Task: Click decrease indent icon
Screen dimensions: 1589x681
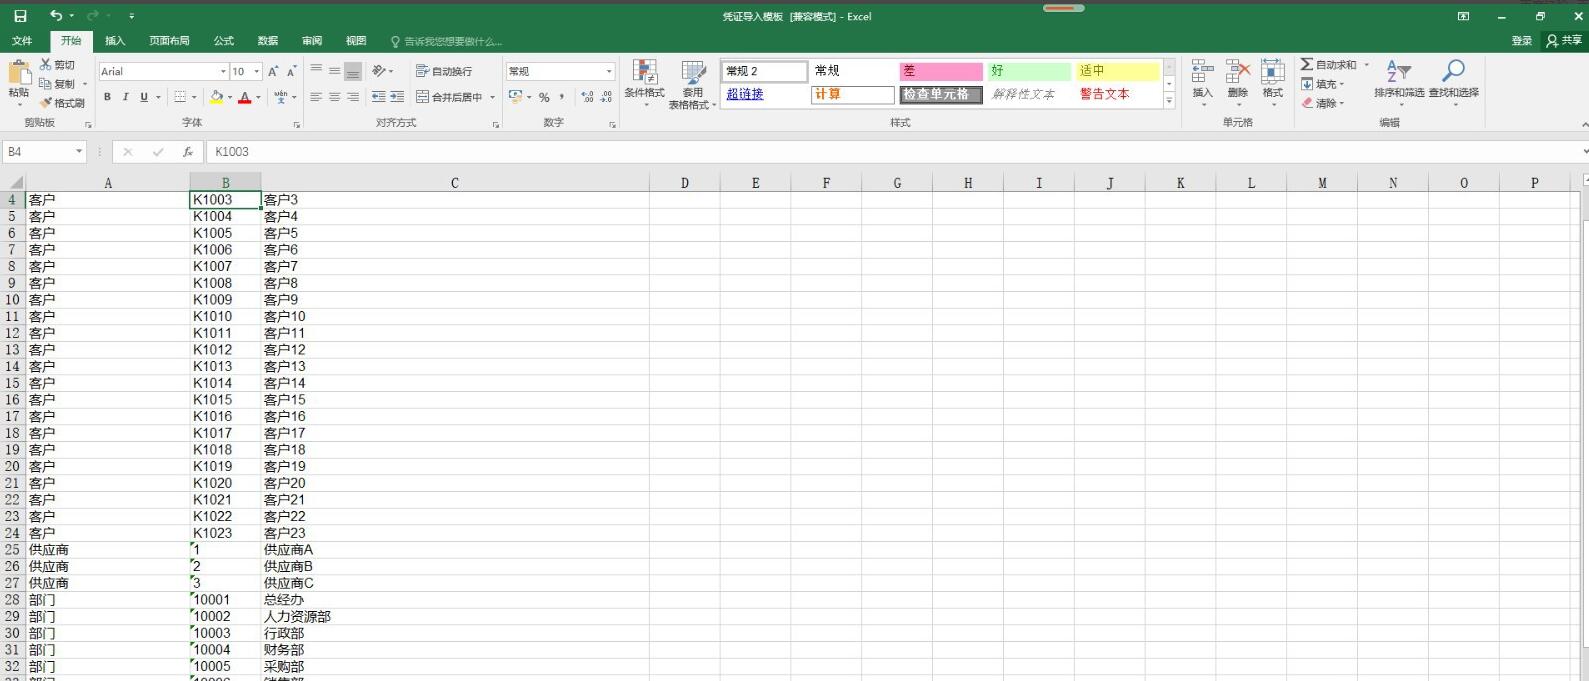Action: 378,97
